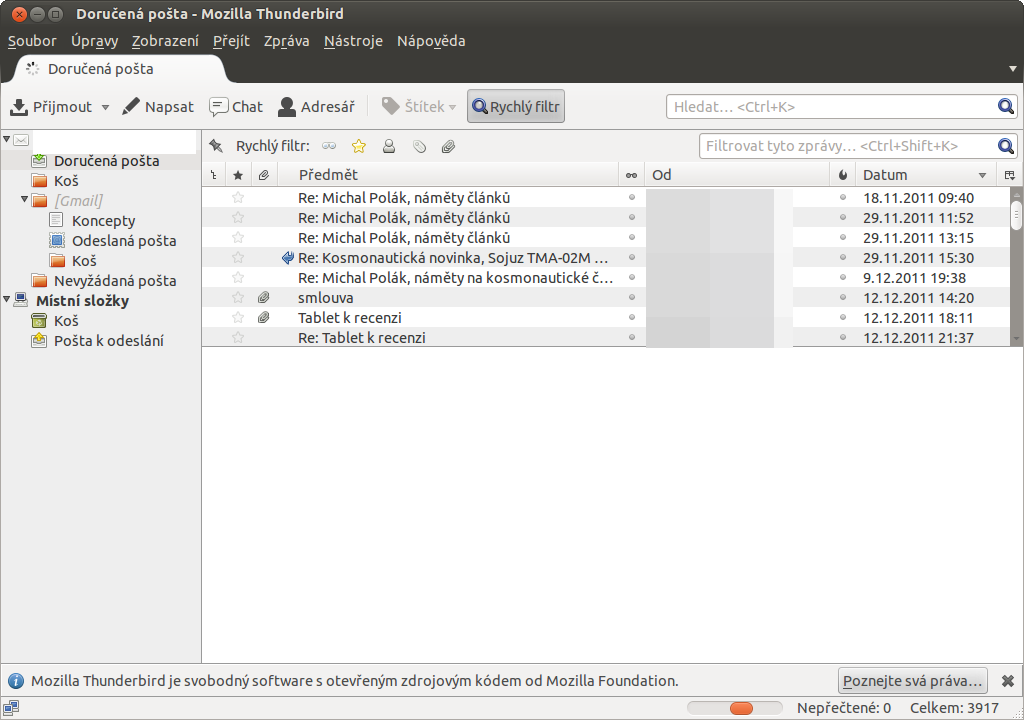Open the Chat toolbar button
Screen dimensions: 1024x720
(x=236, y=106)
